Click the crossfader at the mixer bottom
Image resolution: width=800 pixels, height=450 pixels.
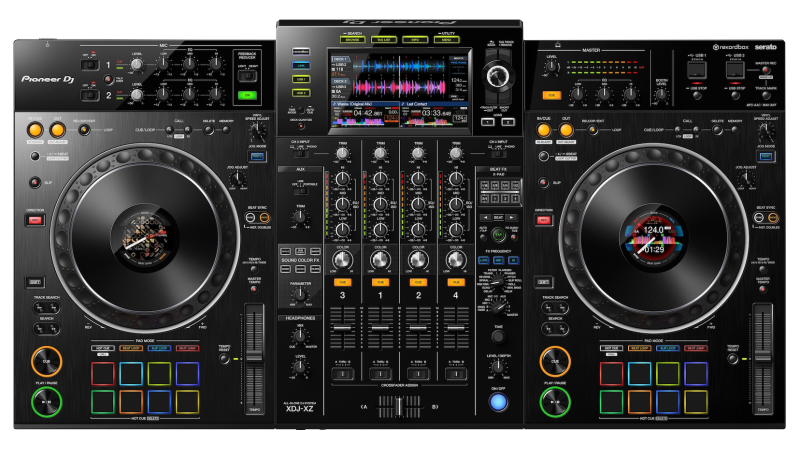tap(400, 407)
